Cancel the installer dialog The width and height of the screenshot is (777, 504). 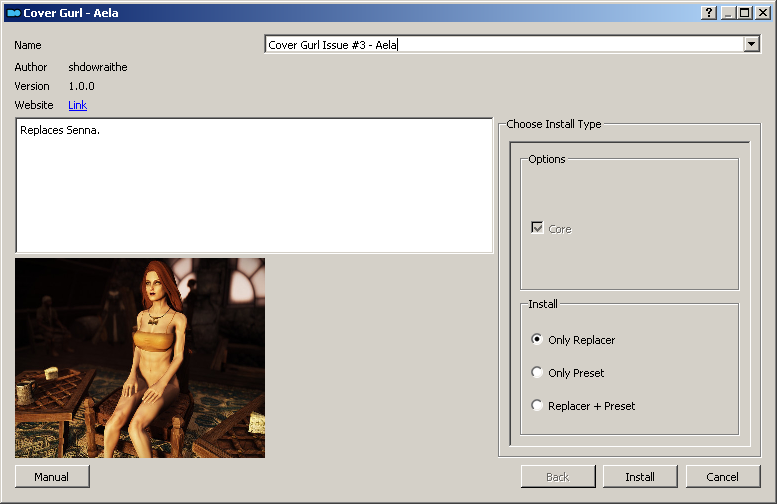pyautogui.click(x=723, y=477)
